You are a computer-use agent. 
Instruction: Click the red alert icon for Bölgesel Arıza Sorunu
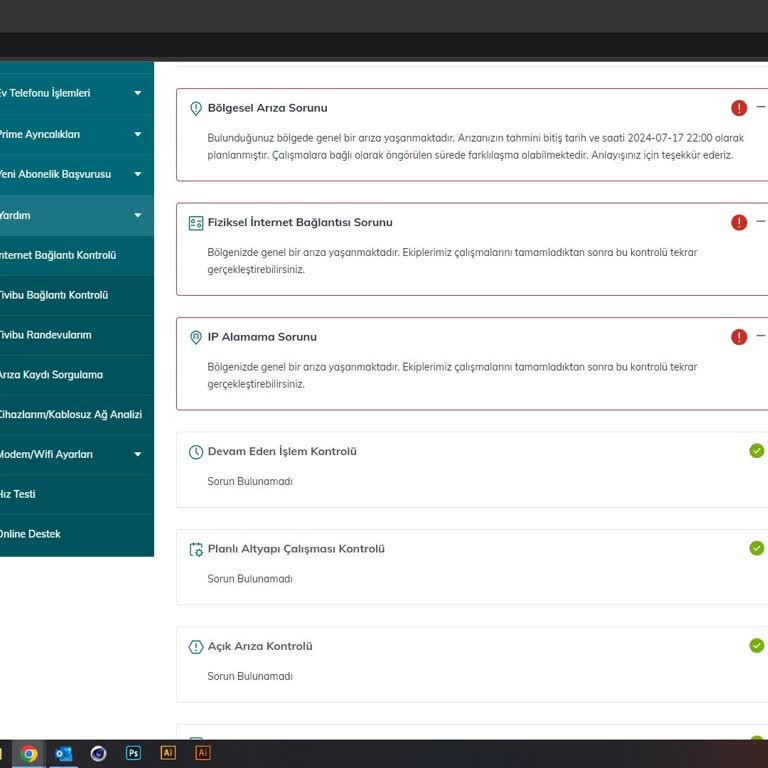point(739,108)
